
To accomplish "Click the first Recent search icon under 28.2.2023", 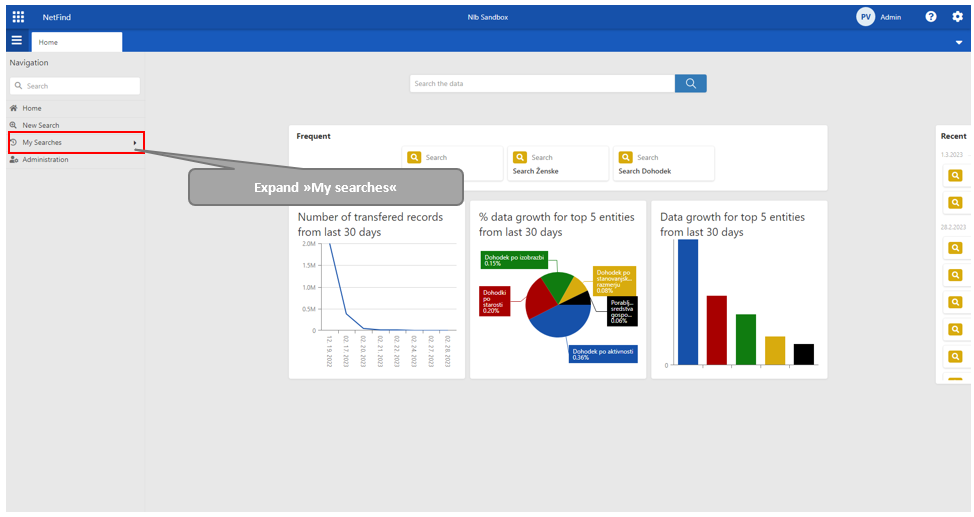I will [x=955, y=248].
